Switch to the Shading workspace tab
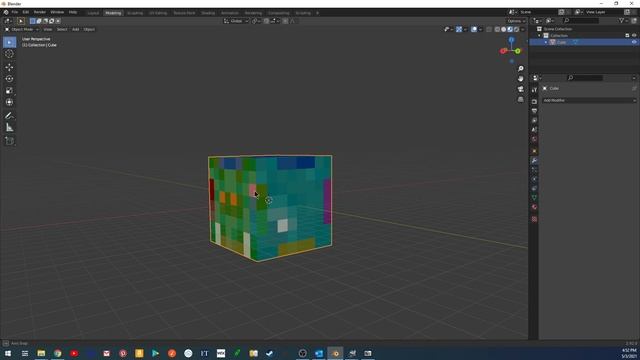The height and width of the screenshot is (360, 640). click(x=208, y=13)
